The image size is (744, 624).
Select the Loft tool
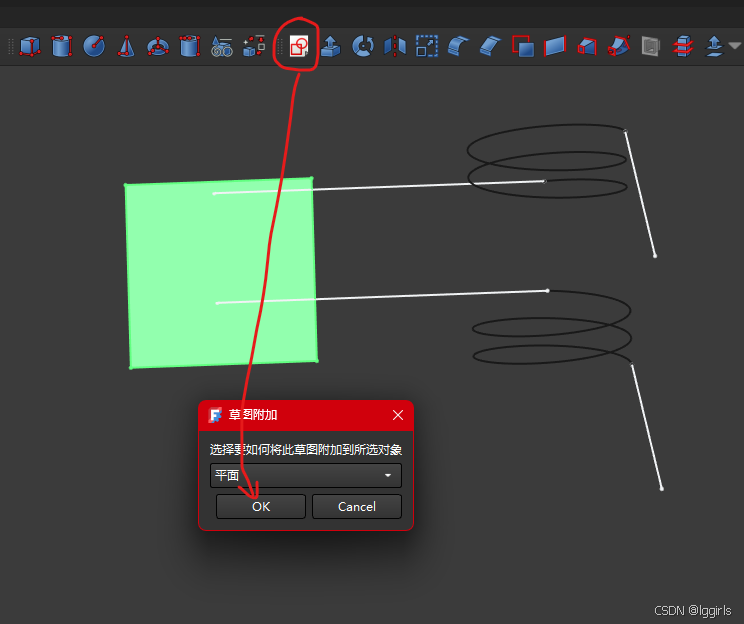coord(587,47)
